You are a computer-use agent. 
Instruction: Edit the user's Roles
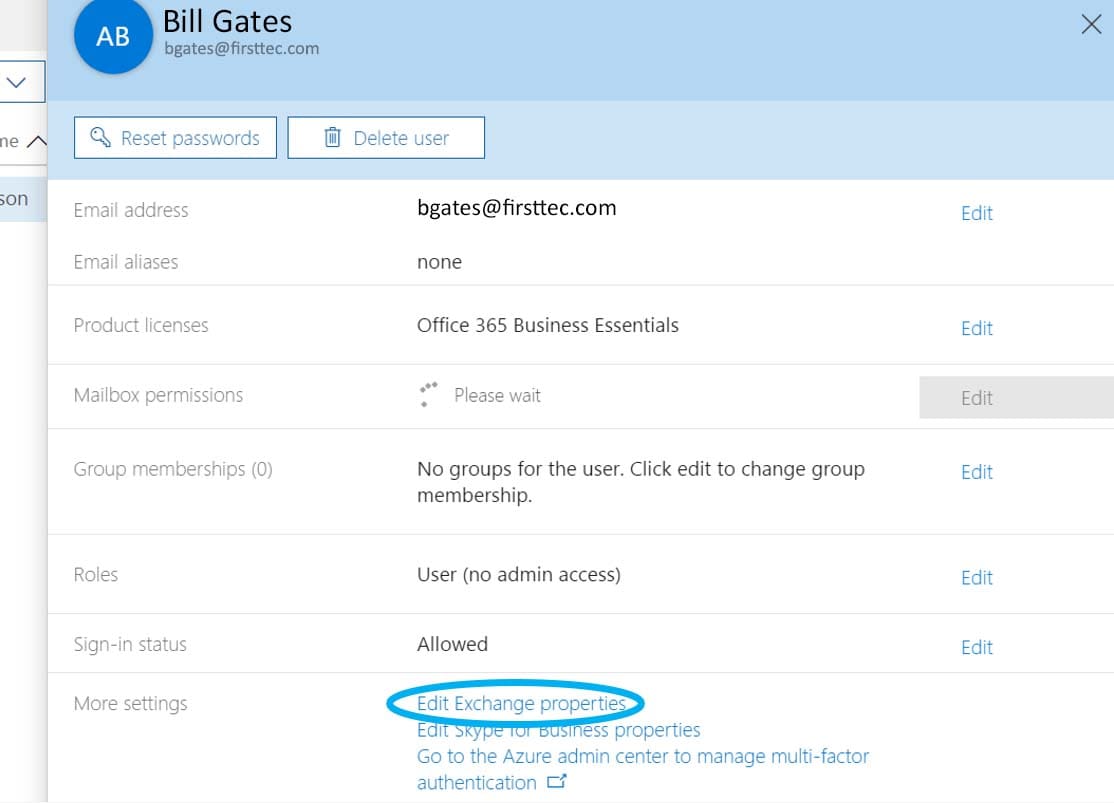click(976, 577)
